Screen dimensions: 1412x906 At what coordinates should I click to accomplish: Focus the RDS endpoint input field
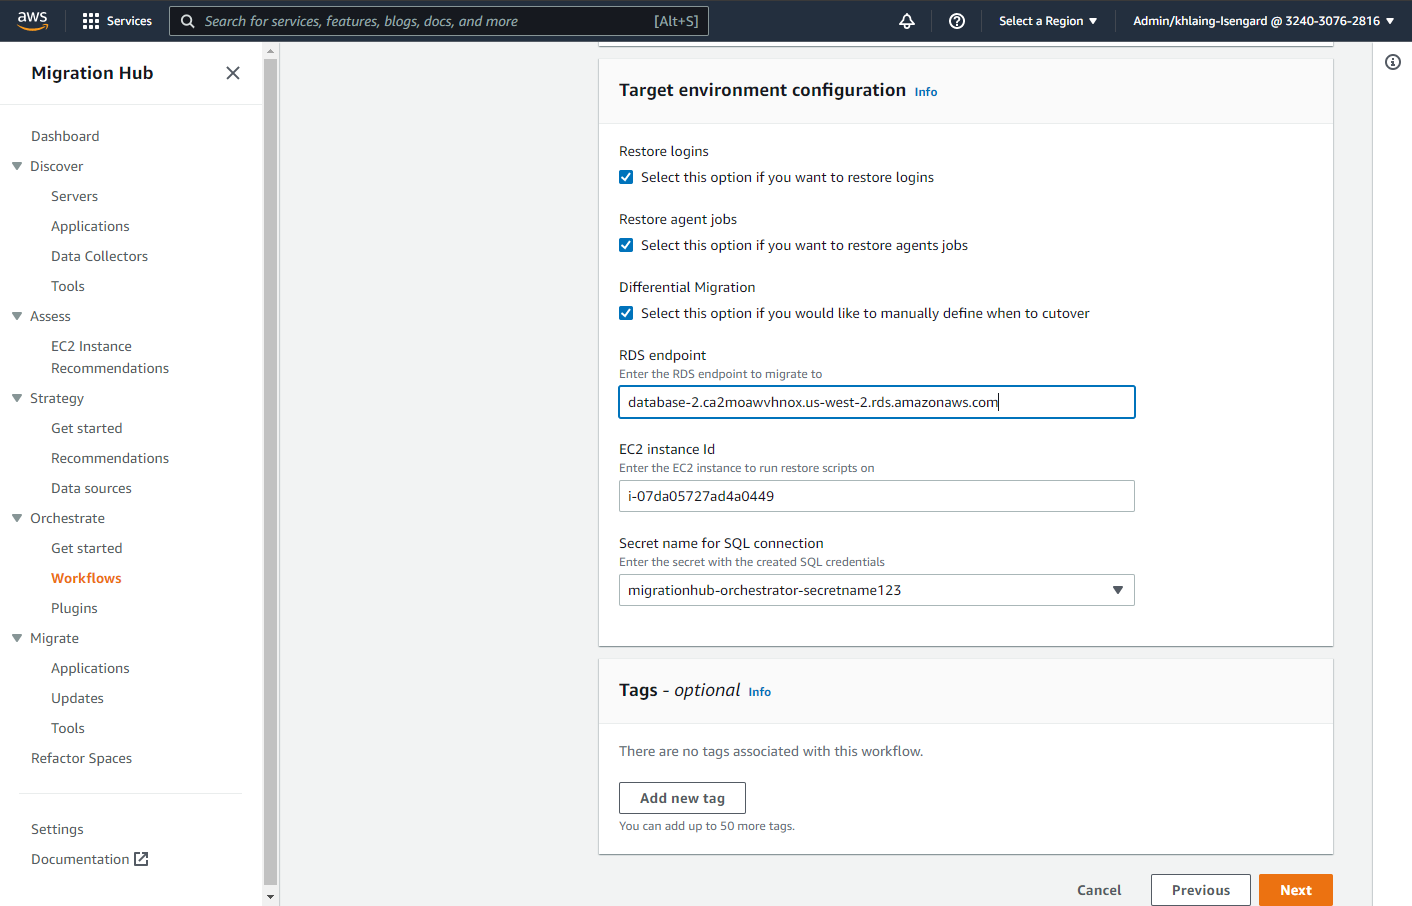pyautogui.click(x=877, y=402)
